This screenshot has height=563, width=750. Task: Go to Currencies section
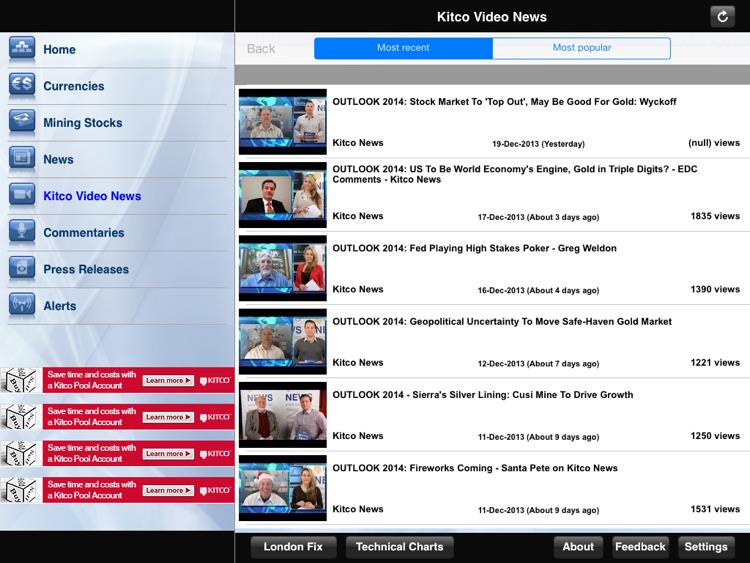pyautogui.click(x=74, y=86)
